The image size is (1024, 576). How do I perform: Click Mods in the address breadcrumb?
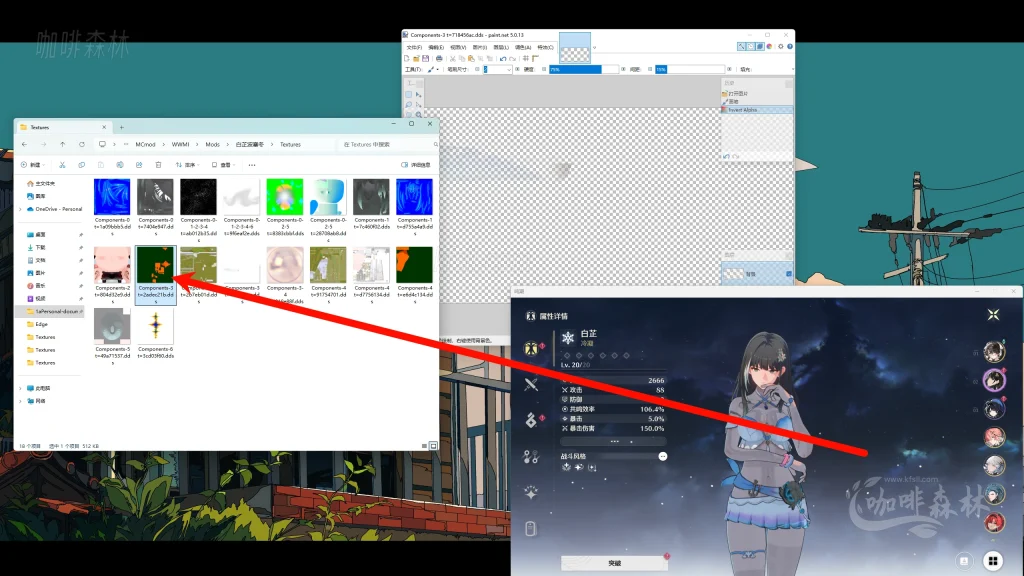(x=213, y=144)
